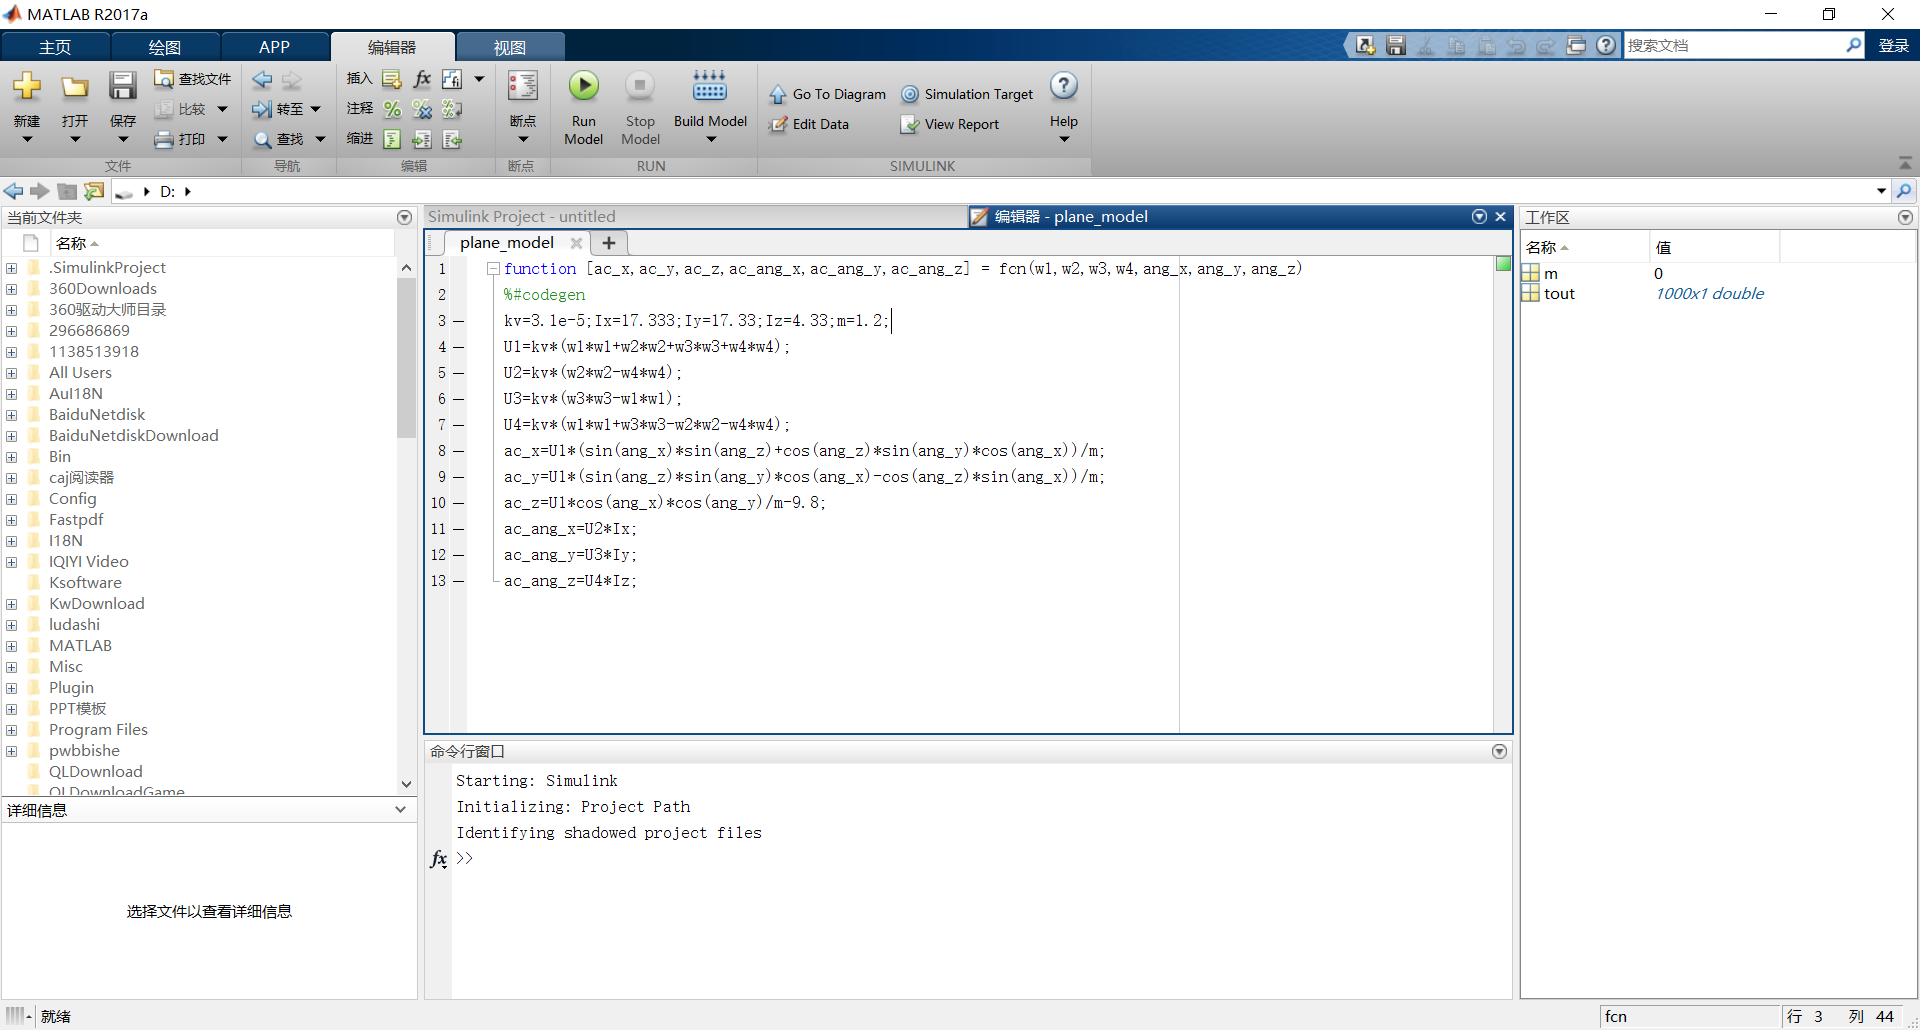The width and height of the screenshot is (1920, 1030).
Task: Click the Find Files (查找文件) icon
Action: 164,79
